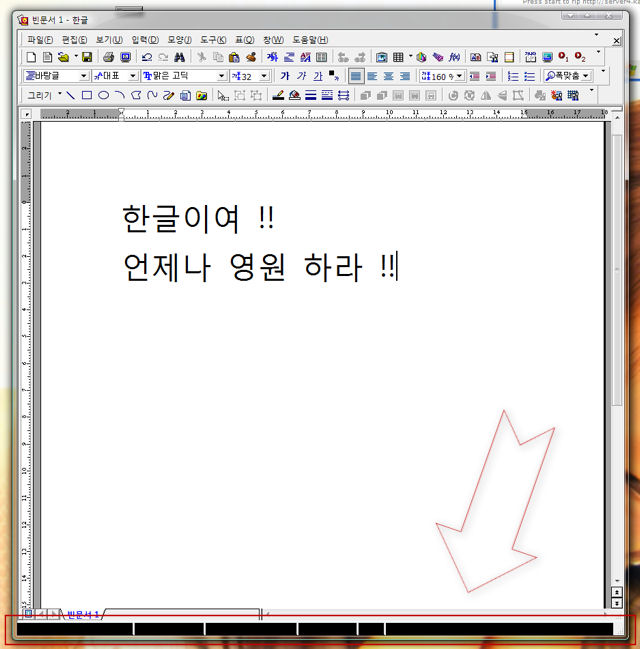
Task: Choose the object selection arrow tool
Action: click(223, 96)
